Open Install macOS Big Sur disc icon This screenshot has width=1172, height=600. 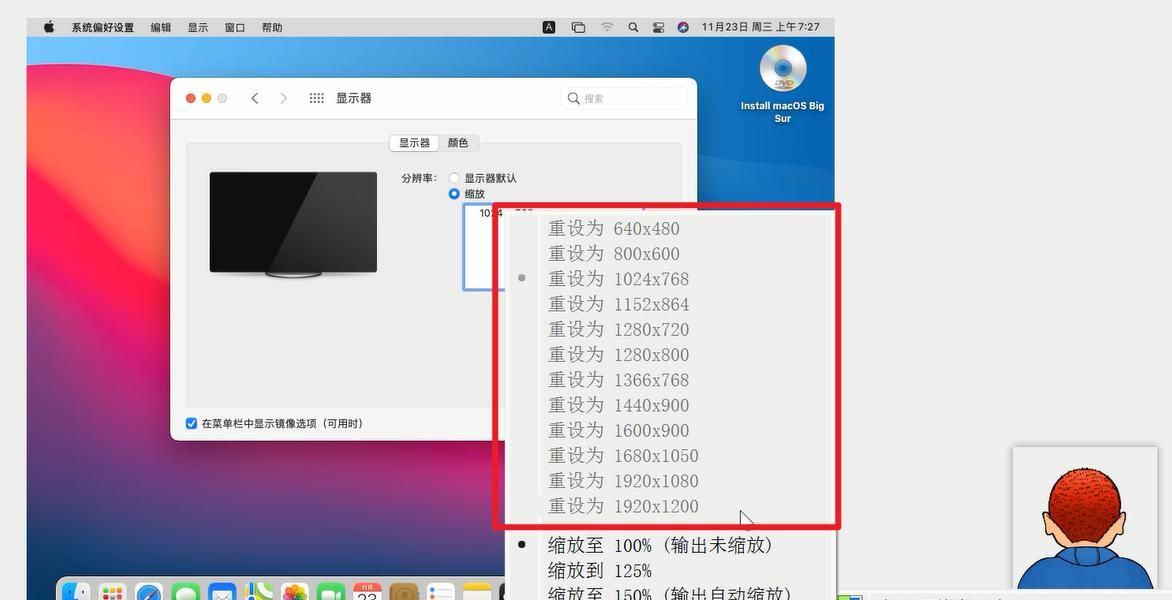pyautogui.click(x=782, y=72)
